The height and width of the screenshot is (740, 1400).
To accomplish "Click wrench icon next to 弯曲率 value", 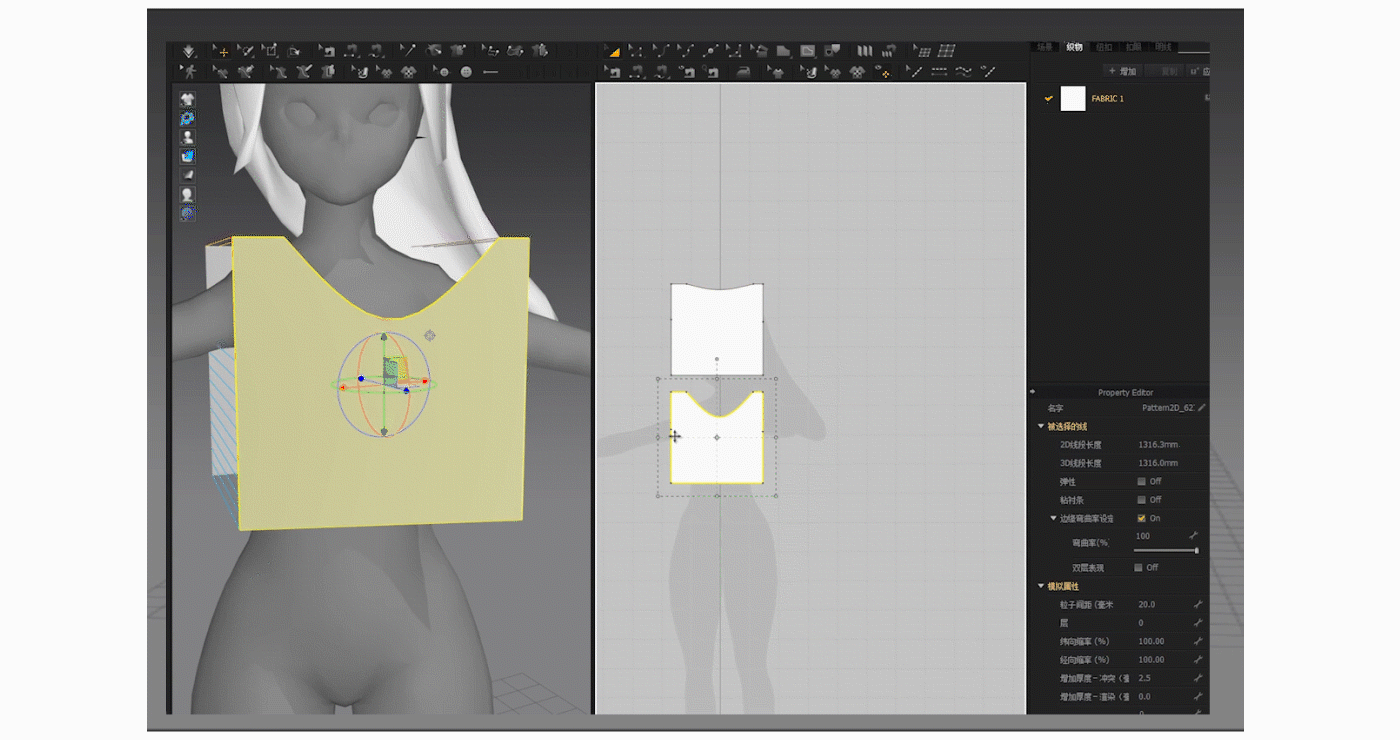I will [1194, 536].
